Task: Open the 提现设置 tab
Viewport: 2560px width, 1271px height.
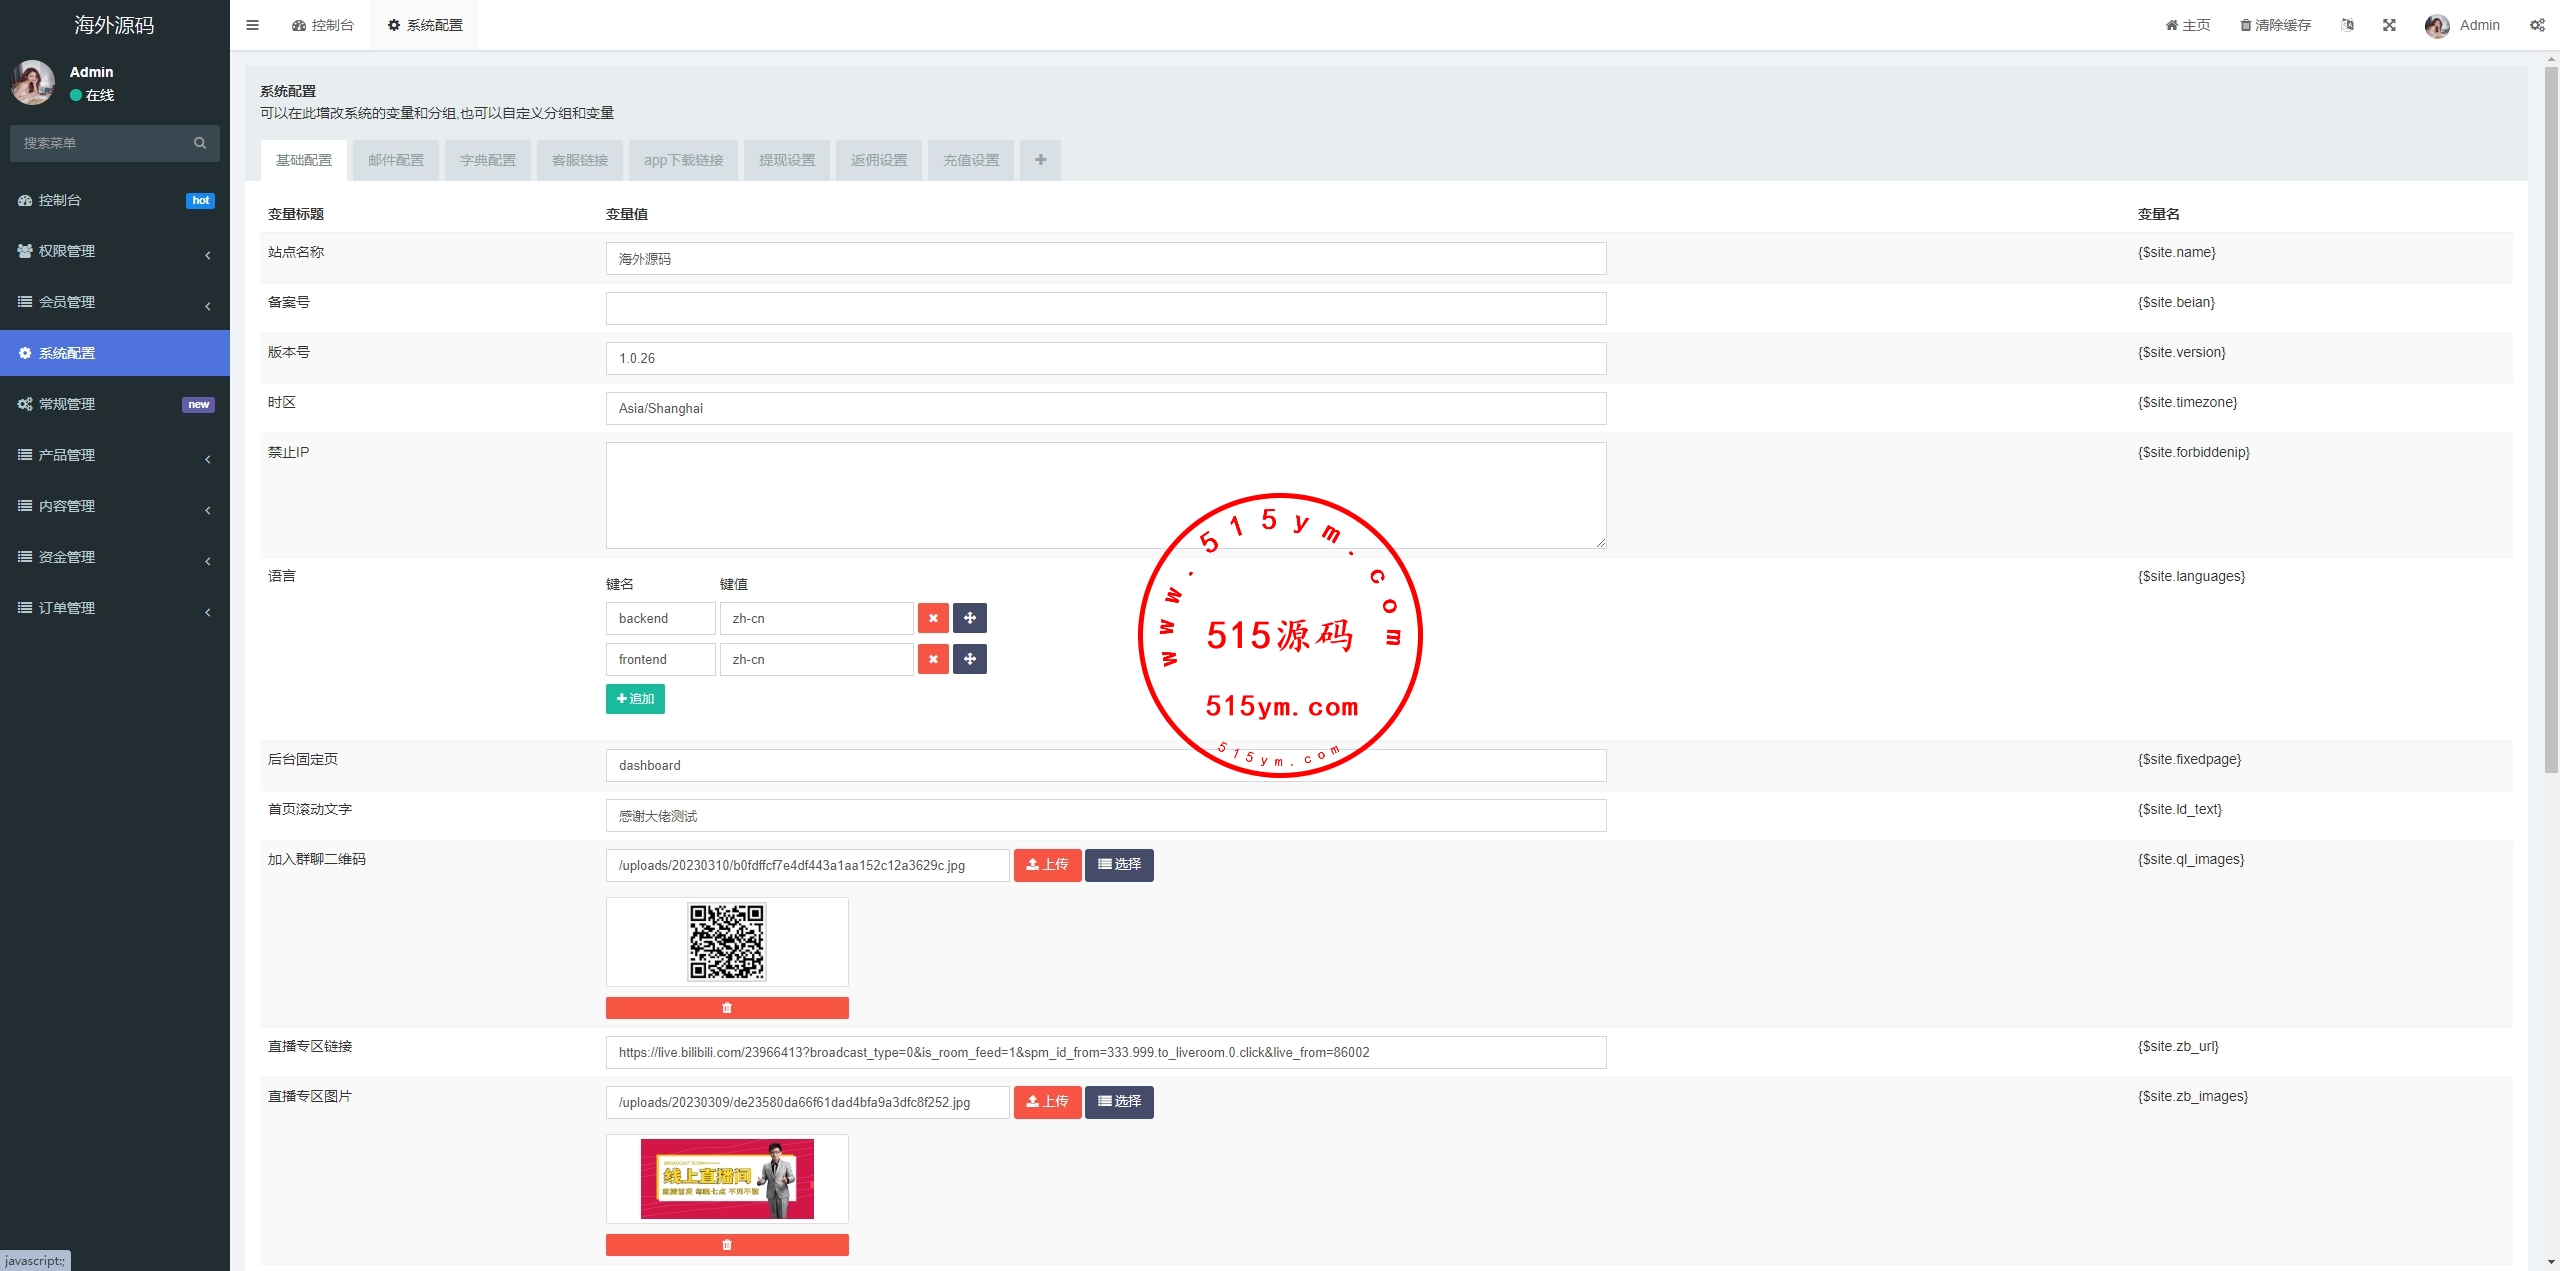Action: pyautogui.click(x=787, y=160)
